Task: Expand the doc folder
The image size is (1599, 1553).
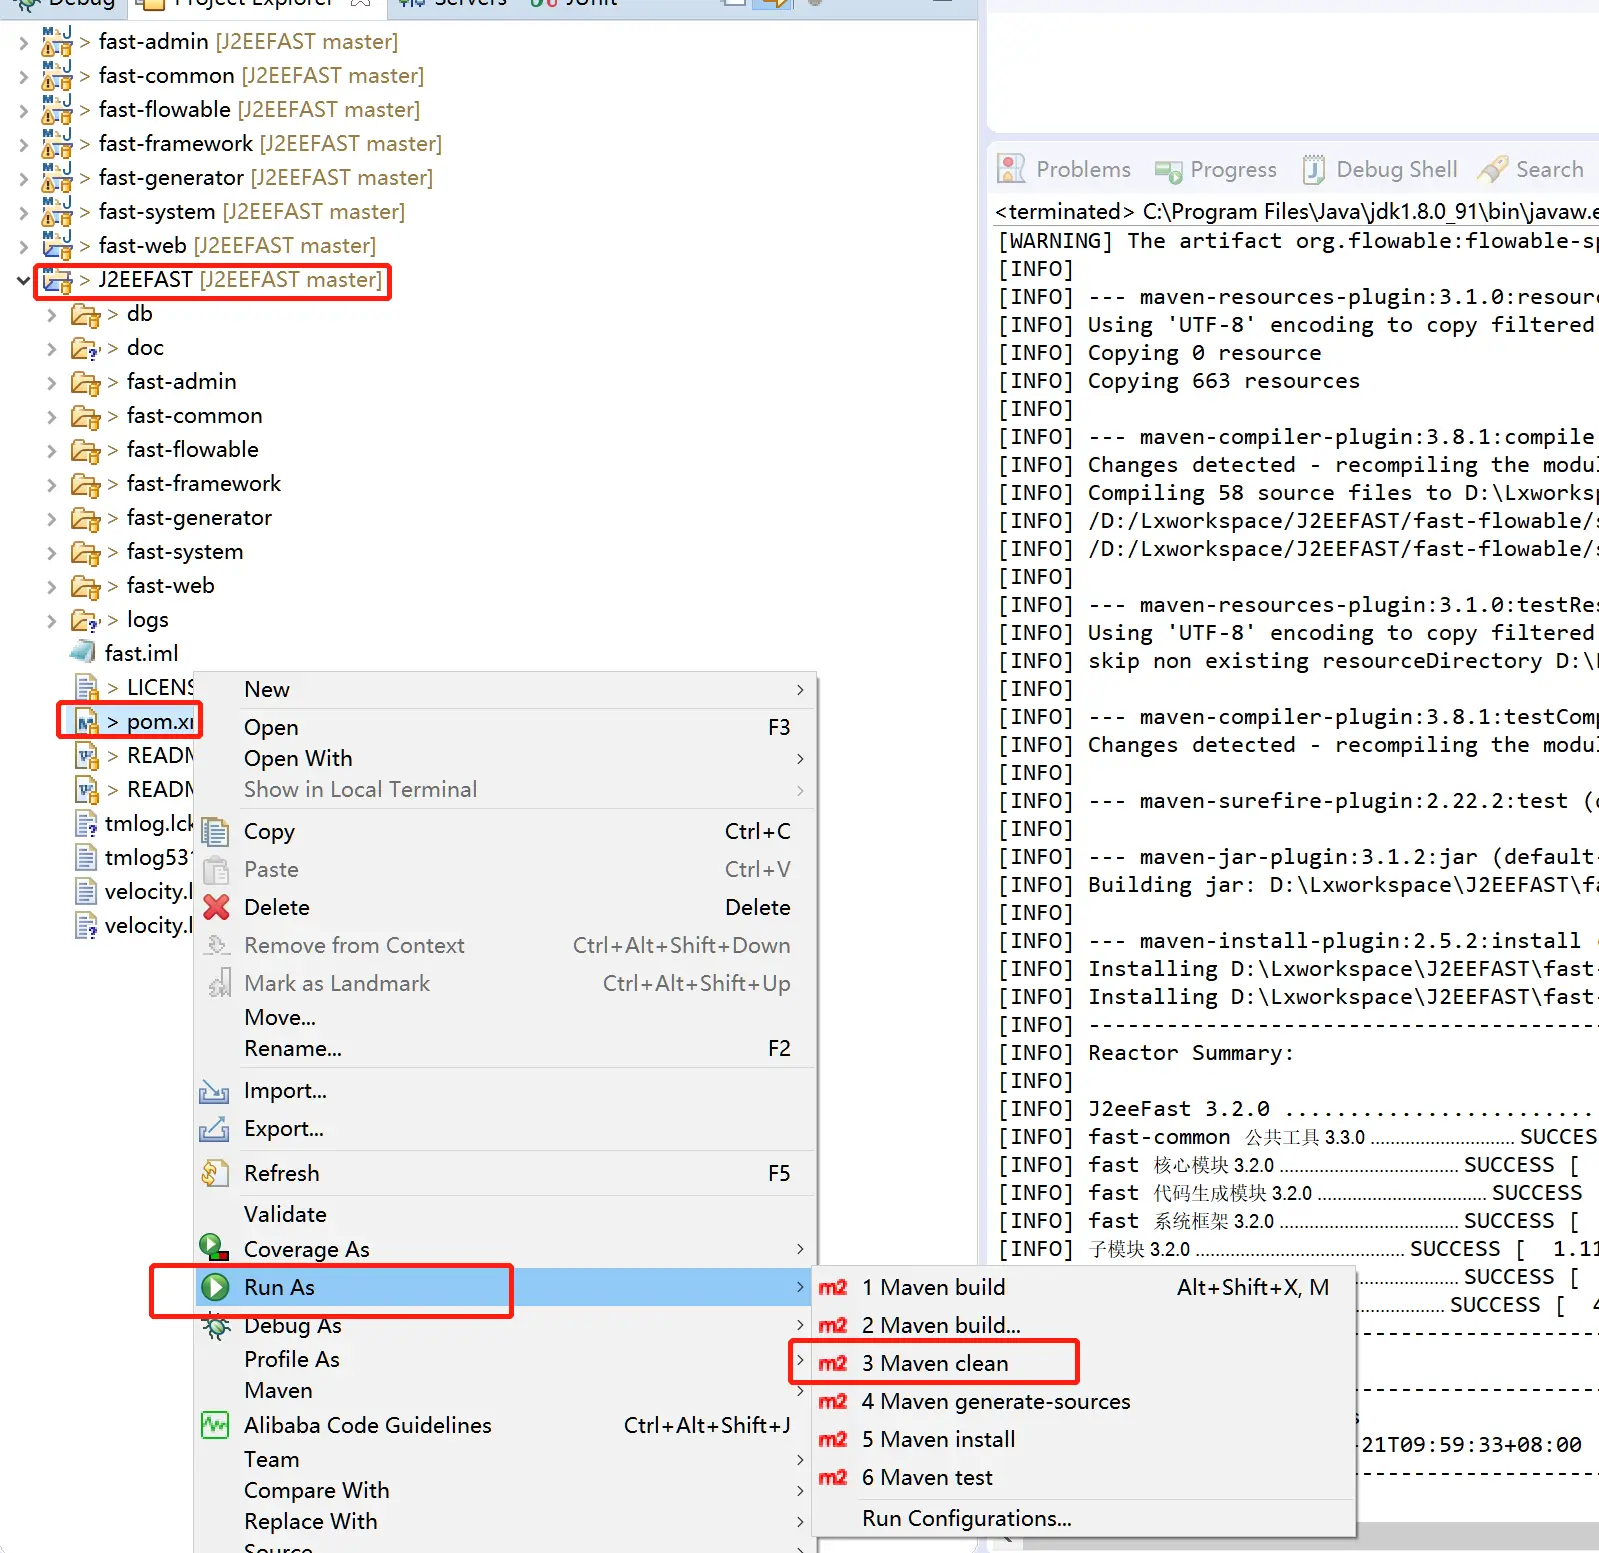Action: [x=52, y=349]
